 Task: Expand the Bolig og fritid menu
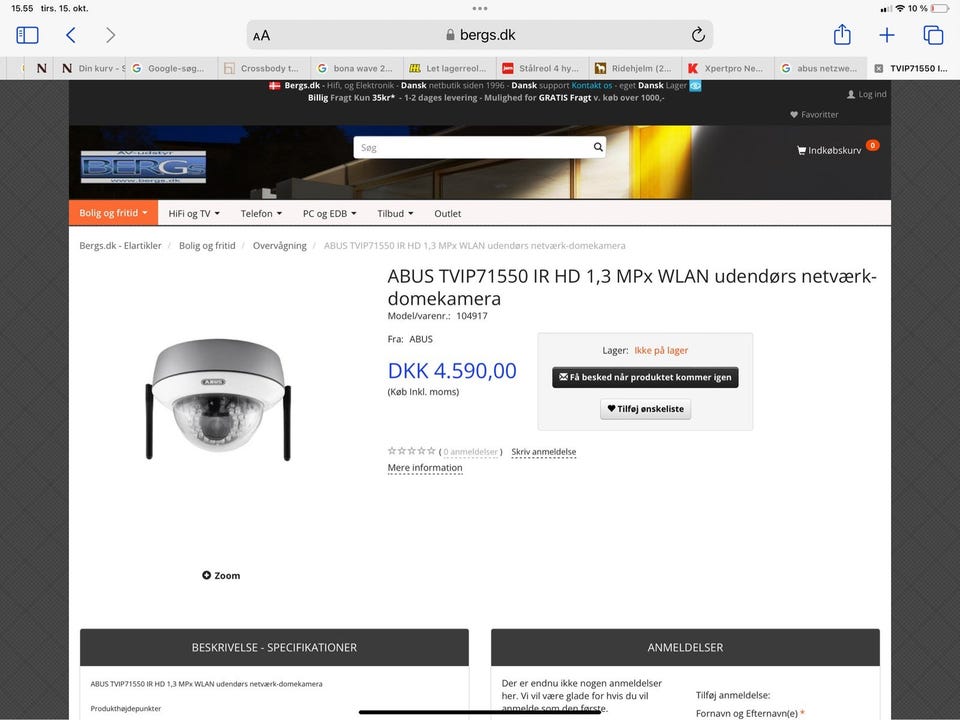(x=113, y=212)
